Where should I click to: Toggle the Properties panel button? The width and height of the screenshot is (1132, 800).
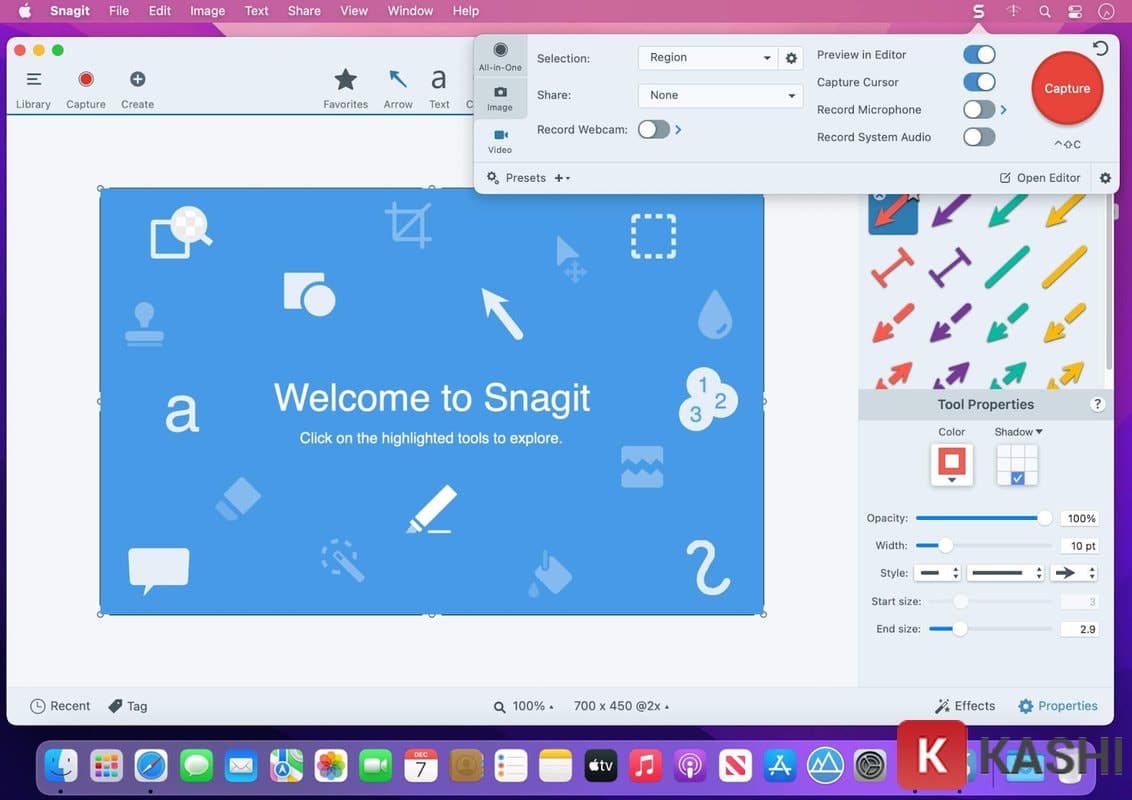pos(1058,706)
